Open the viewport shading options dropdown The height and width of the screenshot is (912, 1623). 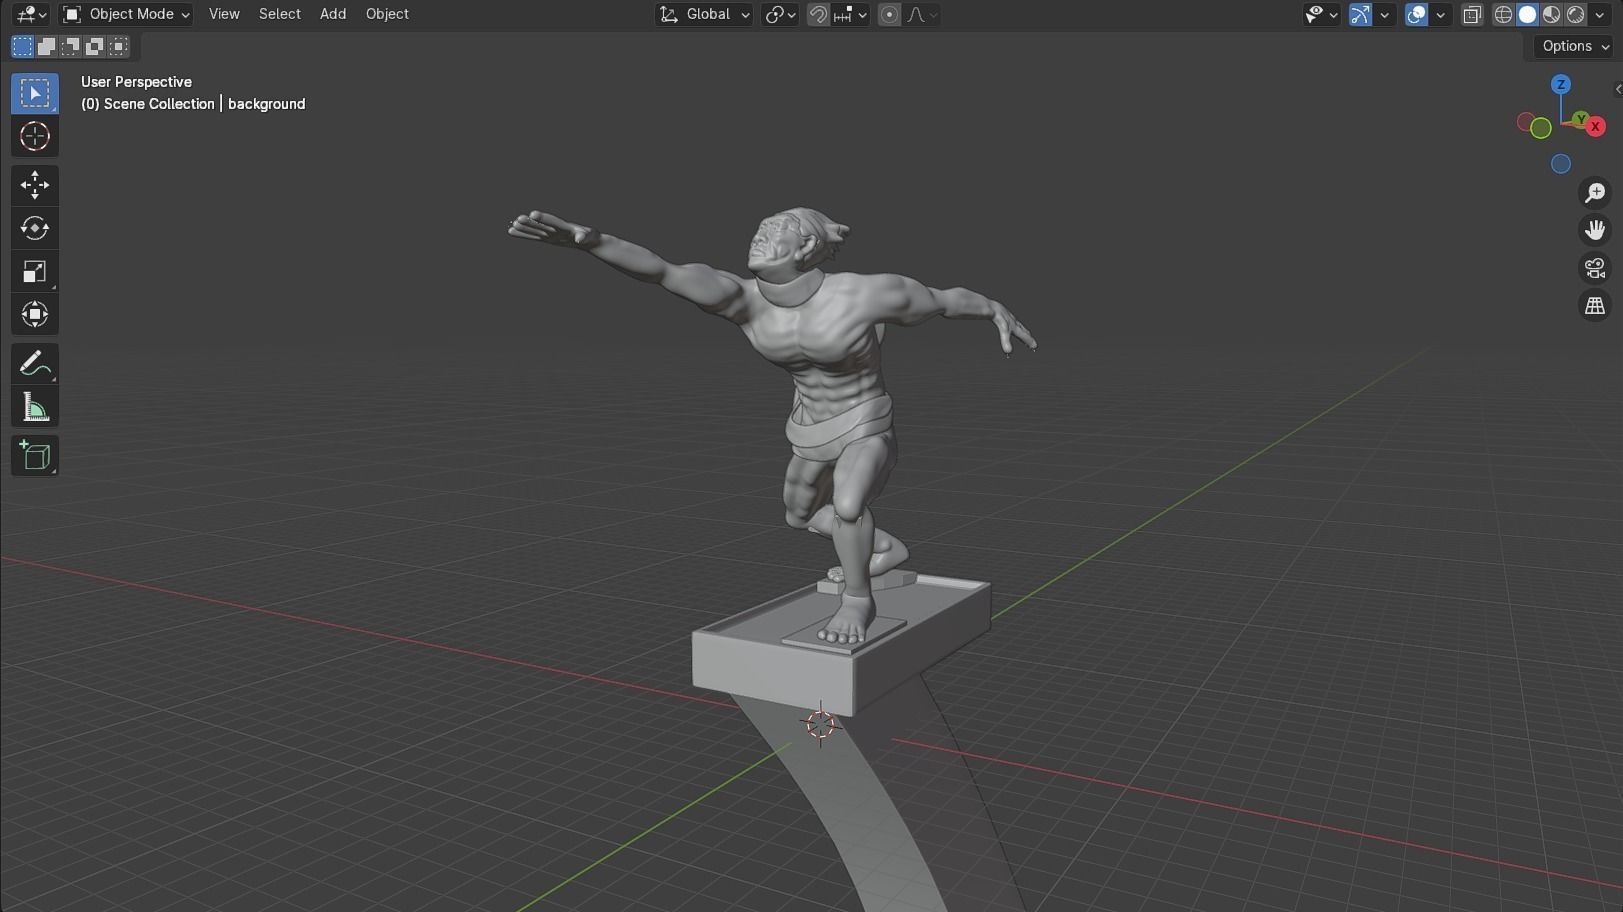pos(1599,14)
